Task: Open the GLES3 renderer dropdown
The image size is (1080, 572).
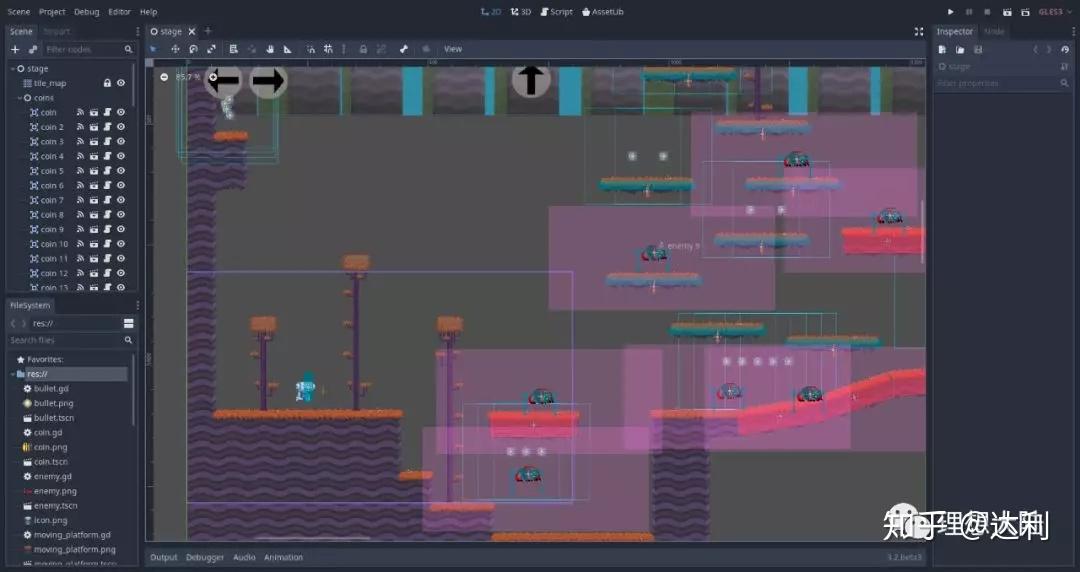Action: [1051, 12]
